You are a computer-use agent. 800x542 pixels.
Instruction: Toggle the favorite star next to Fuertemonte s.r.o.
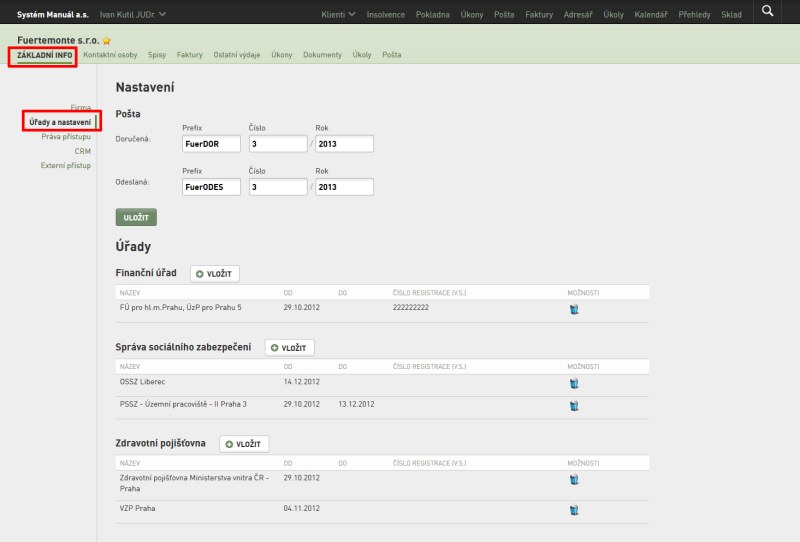pyautogui.click(x=107, y=40)
